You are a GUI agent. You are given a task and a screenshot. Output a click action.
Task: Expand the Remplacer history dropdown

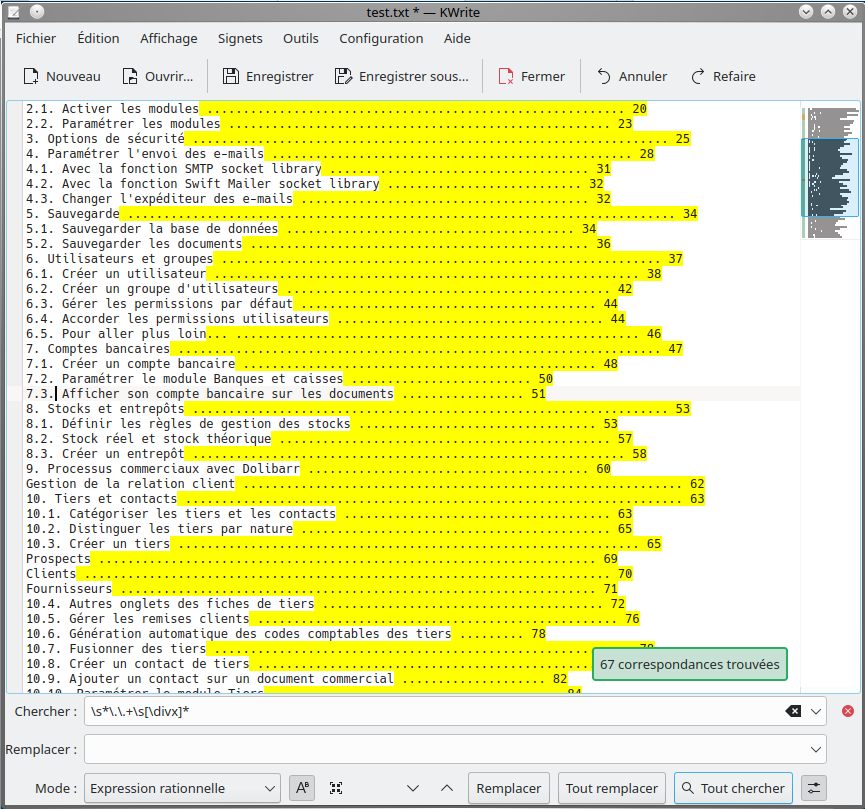[x=816, y=749]
